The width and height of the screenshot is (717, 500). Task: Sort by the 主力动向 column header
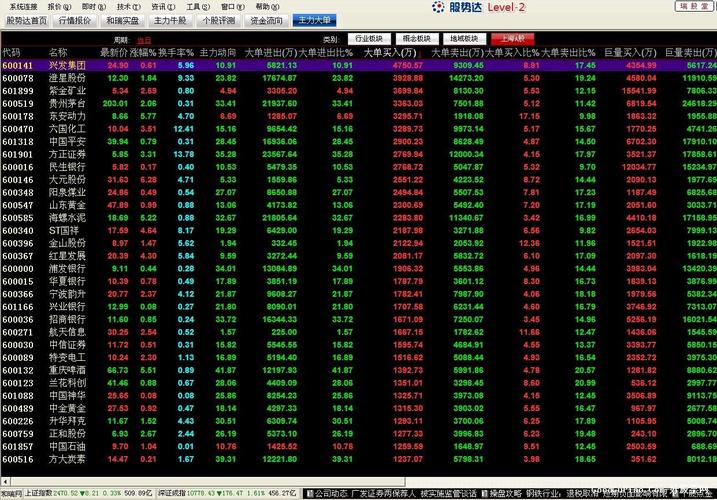tap(218, 53)
